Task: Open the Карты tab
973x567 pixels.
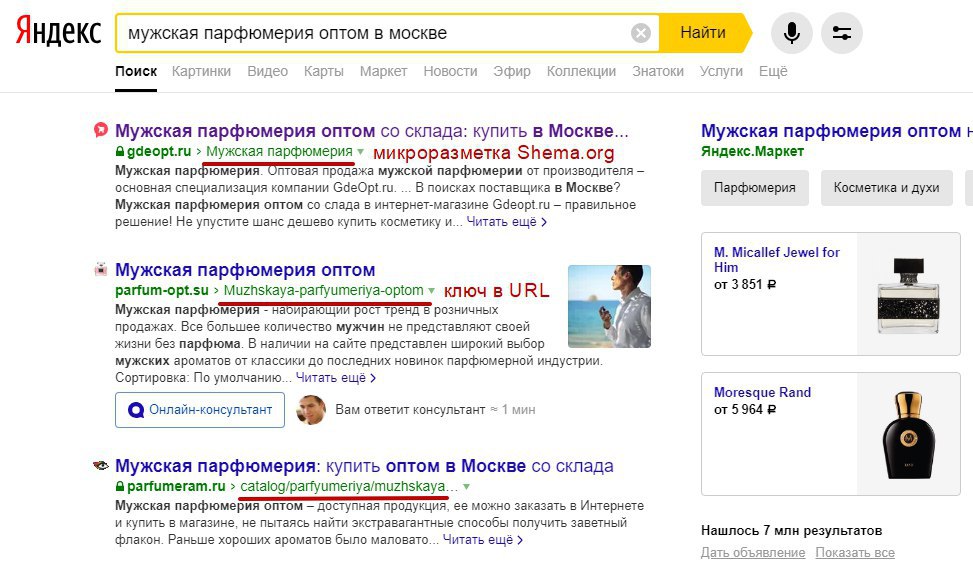Action: pos(323,71)
